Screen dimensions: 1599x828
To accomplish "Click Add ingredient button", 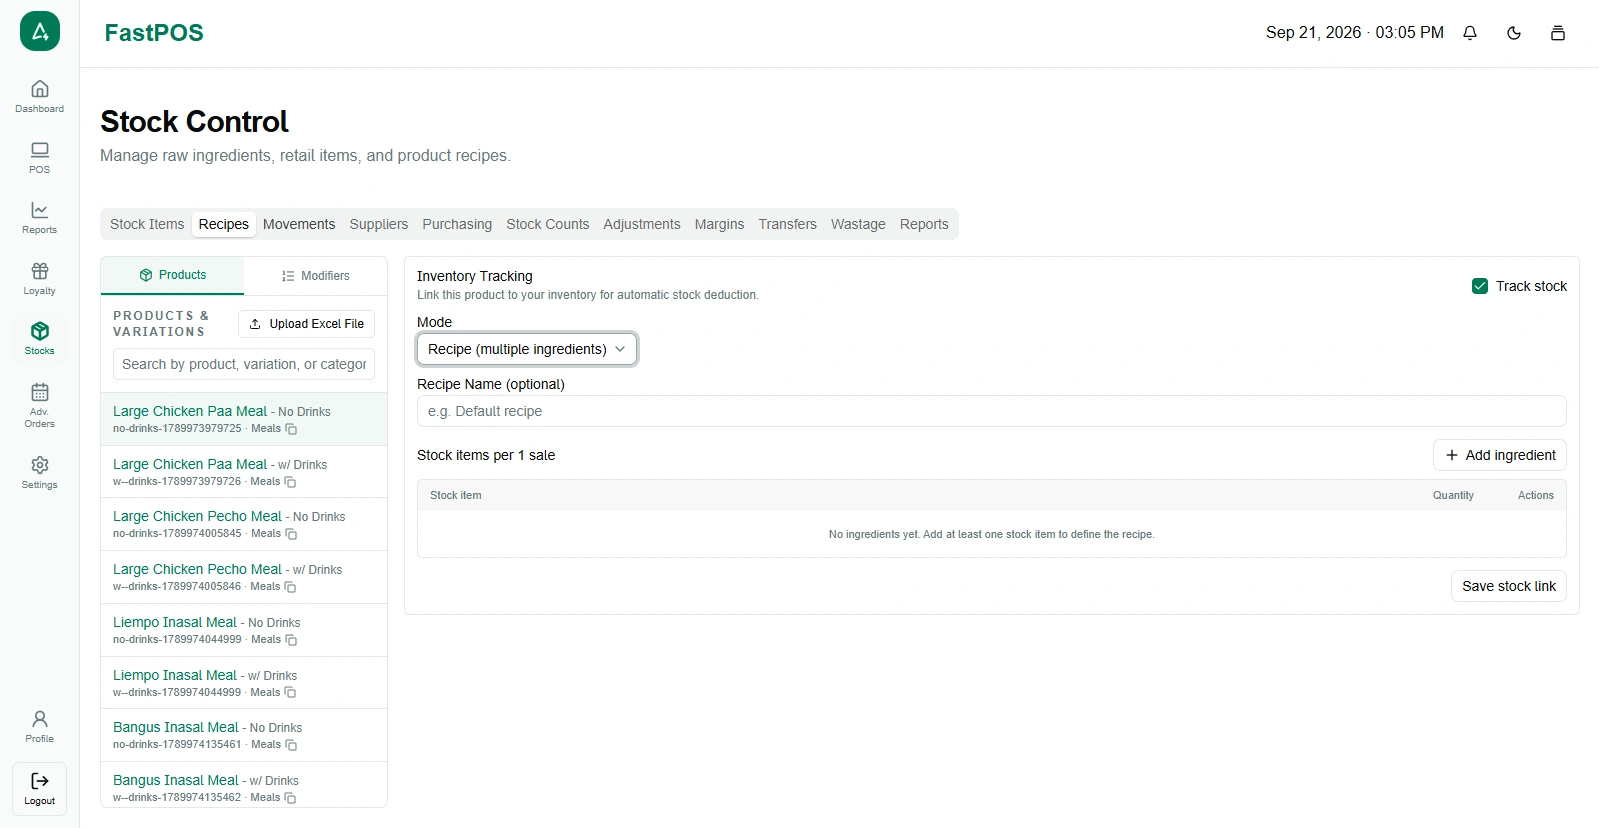I will (1500, 455).
